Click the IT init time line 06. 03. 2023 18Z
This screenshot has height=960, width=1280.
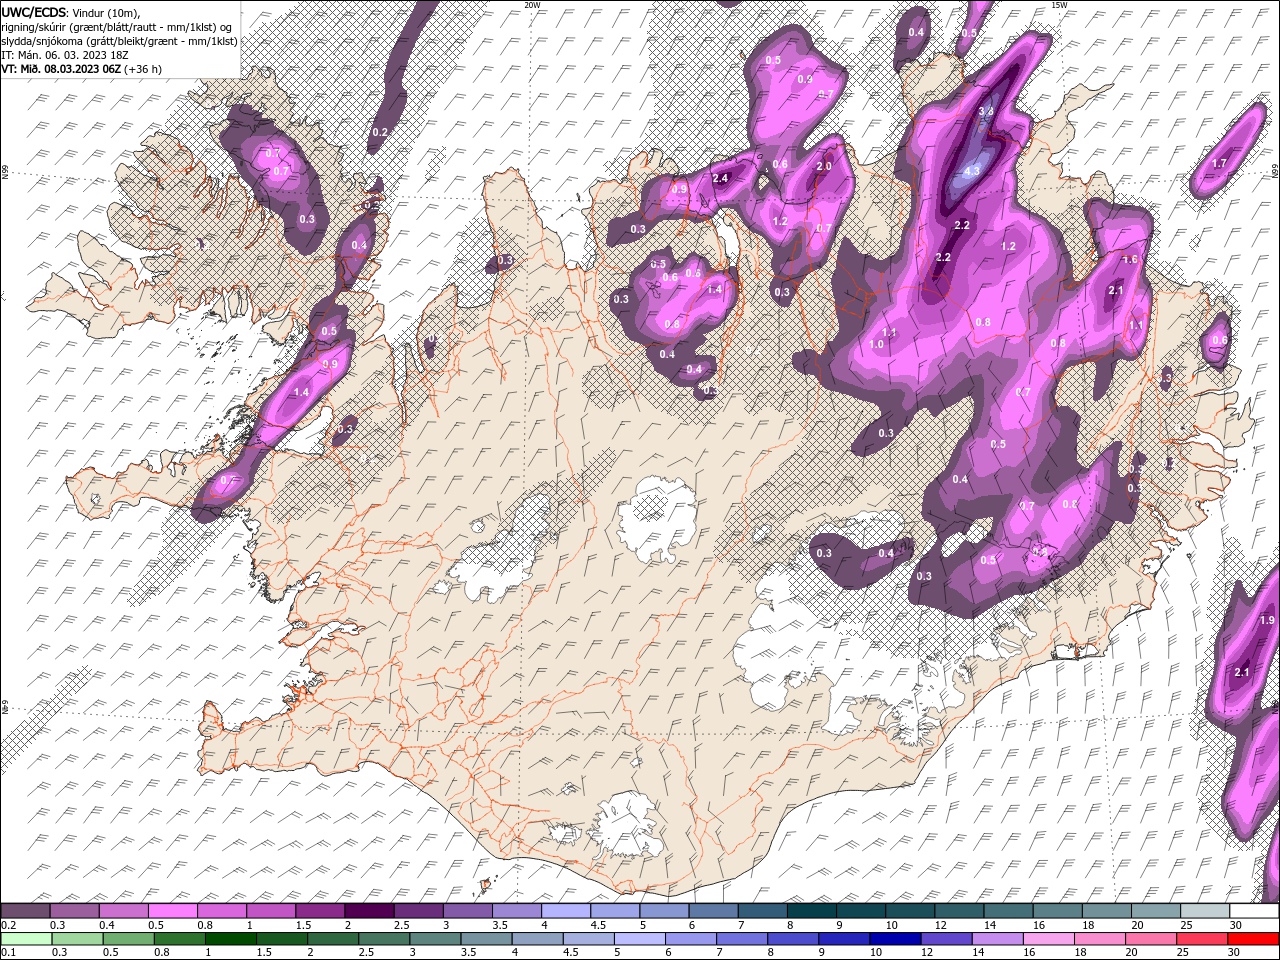coord(65,55)
